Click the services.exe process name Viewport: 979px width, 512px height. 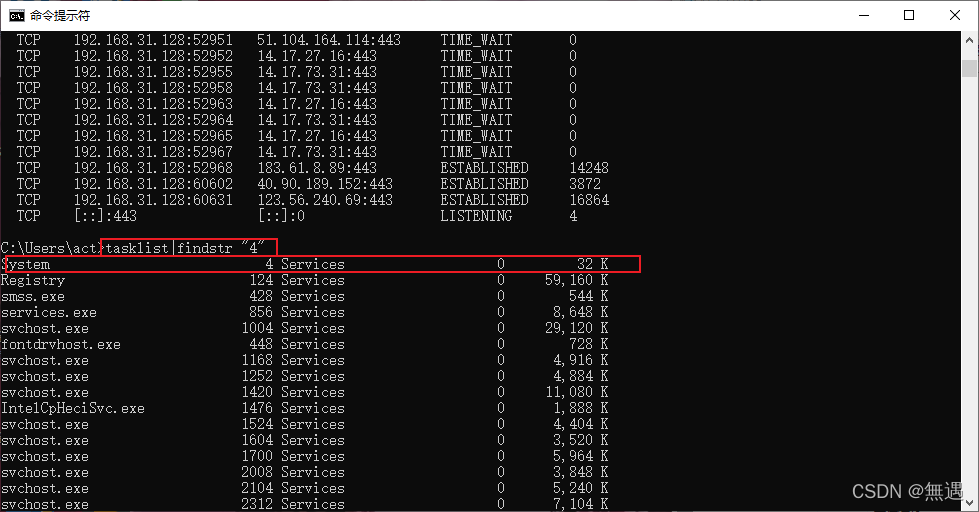(49, 312)
